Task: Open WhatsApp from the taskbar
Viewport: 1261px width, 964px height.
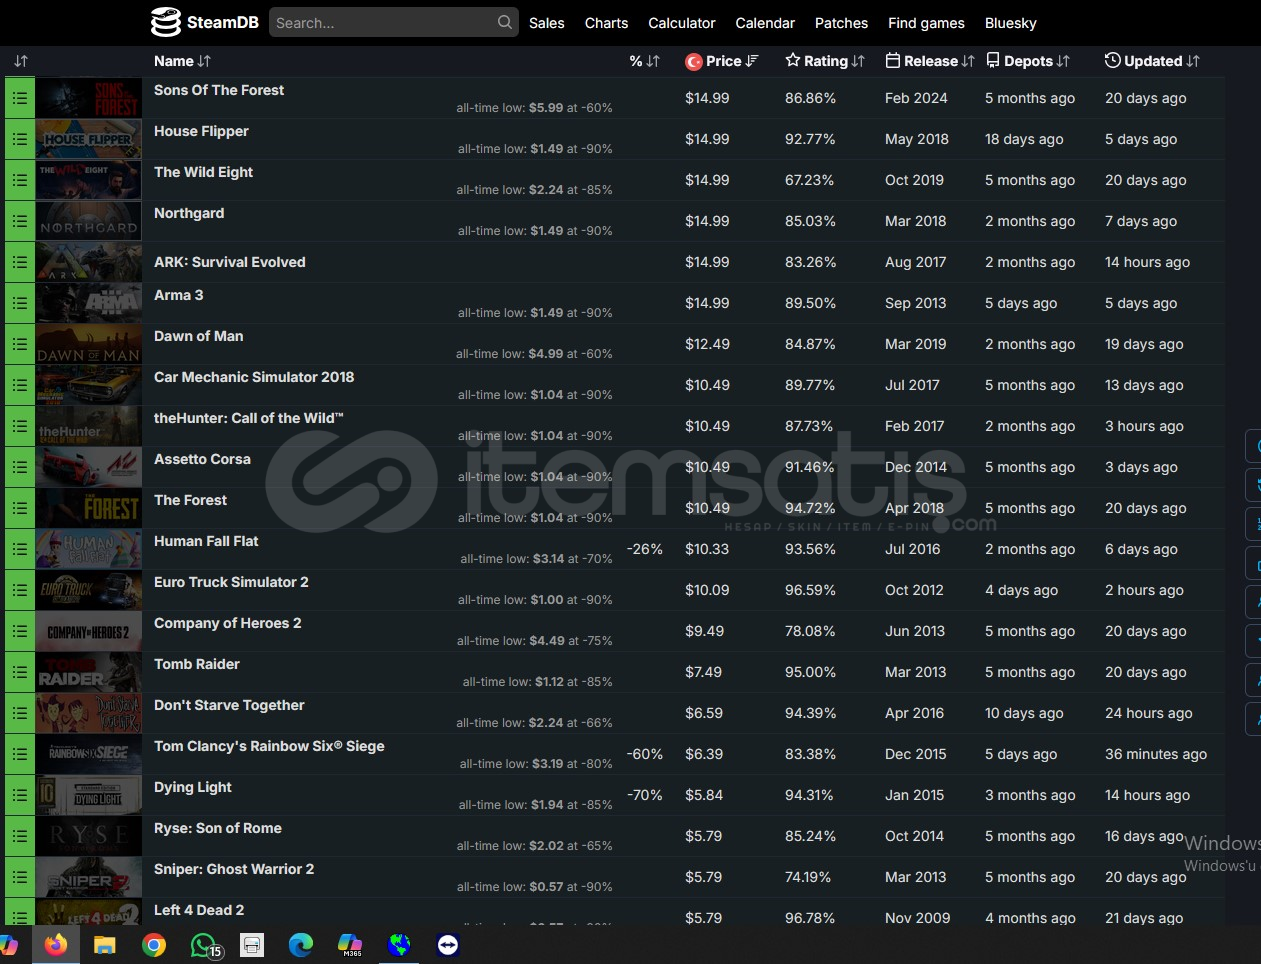Action: click(x=204, y=944)
